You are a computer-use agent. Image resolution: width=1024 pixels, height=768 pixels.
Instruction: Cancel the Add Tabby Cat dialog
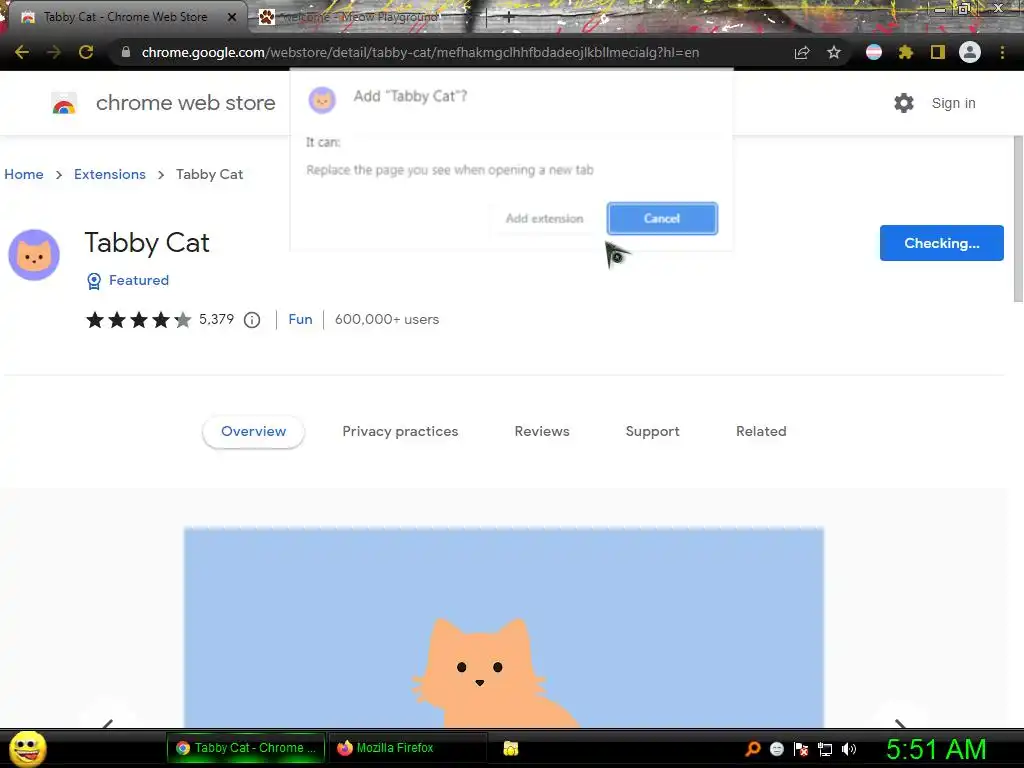point(662,219)
